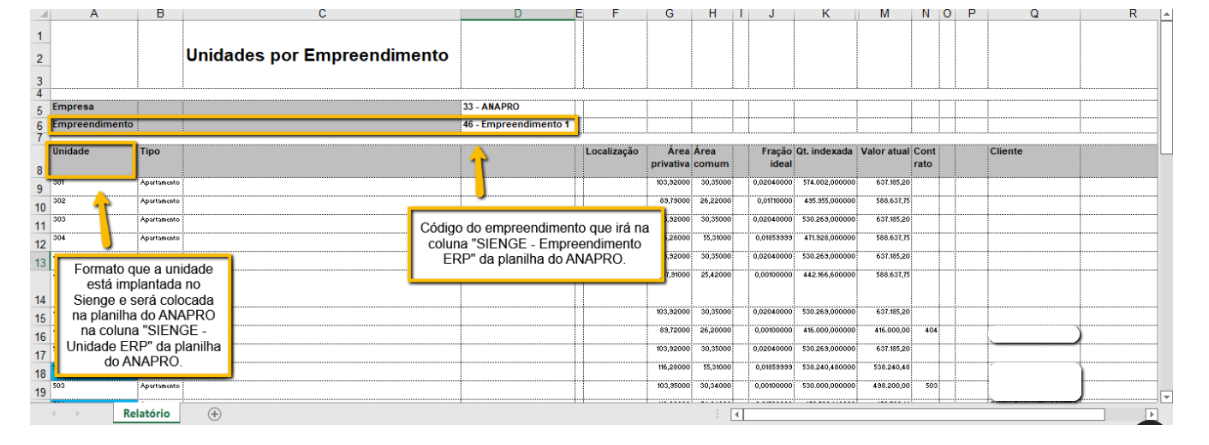
Task: Click the 'Área privativa' heading cell
Action: 669,162
